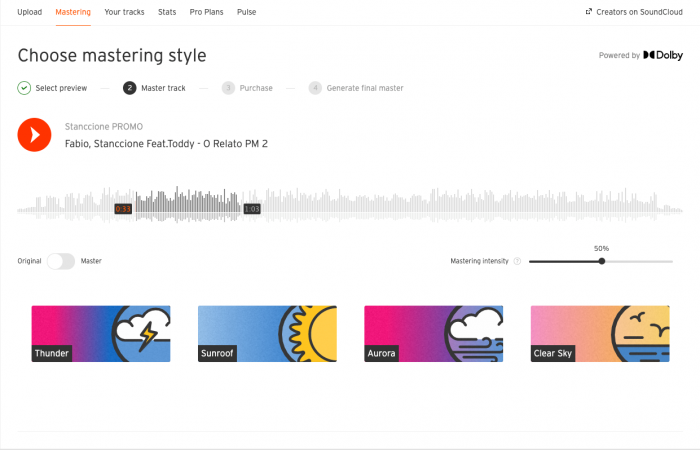Click the 1:03 end marker on waveform
The height and width of the screenshot is (450, 700).
point(252,209)
